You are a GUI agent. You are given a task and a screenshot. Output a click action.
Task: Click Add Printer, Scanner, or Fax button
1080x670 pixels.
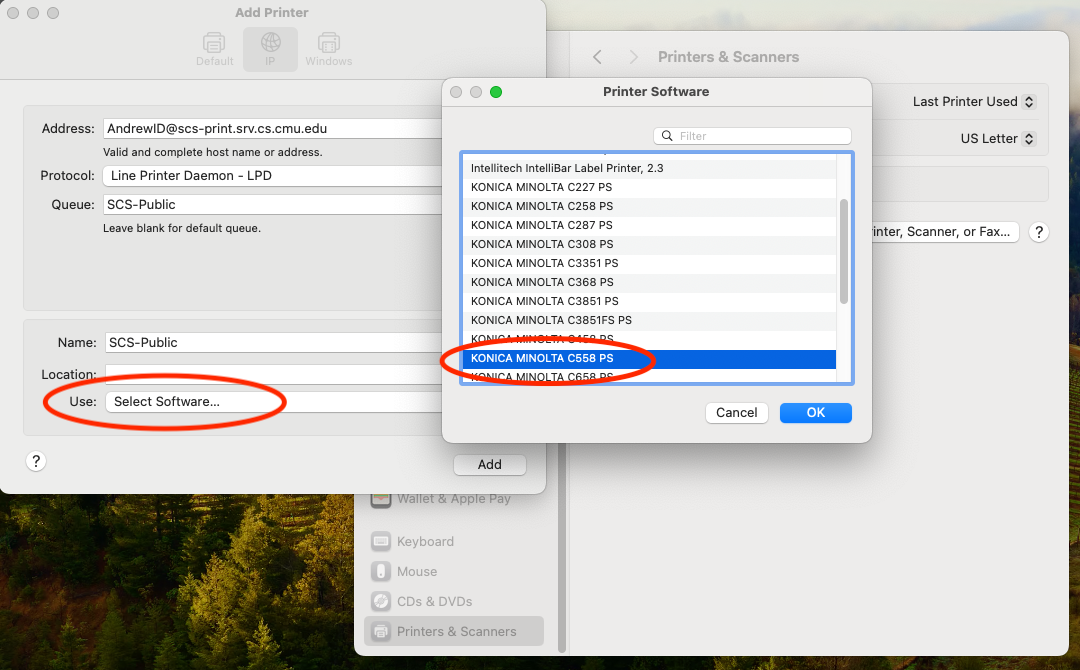[x=945, y=232]
